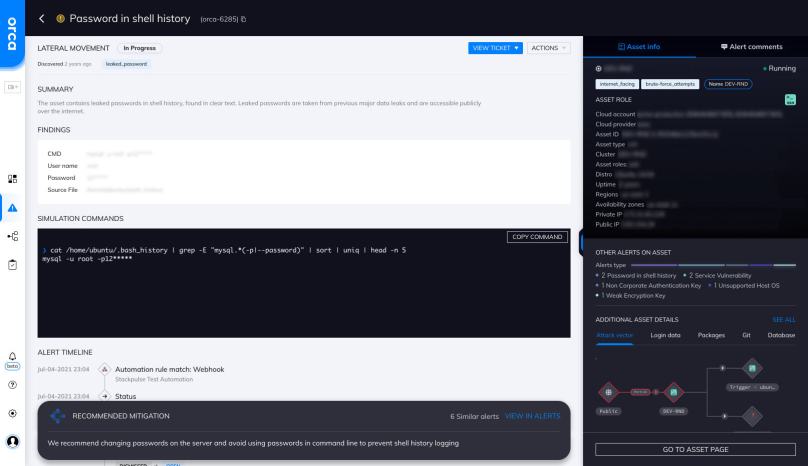808x466 pixels.
Task: Click SEE ALL for additional asset details
Action: point(783,319)
